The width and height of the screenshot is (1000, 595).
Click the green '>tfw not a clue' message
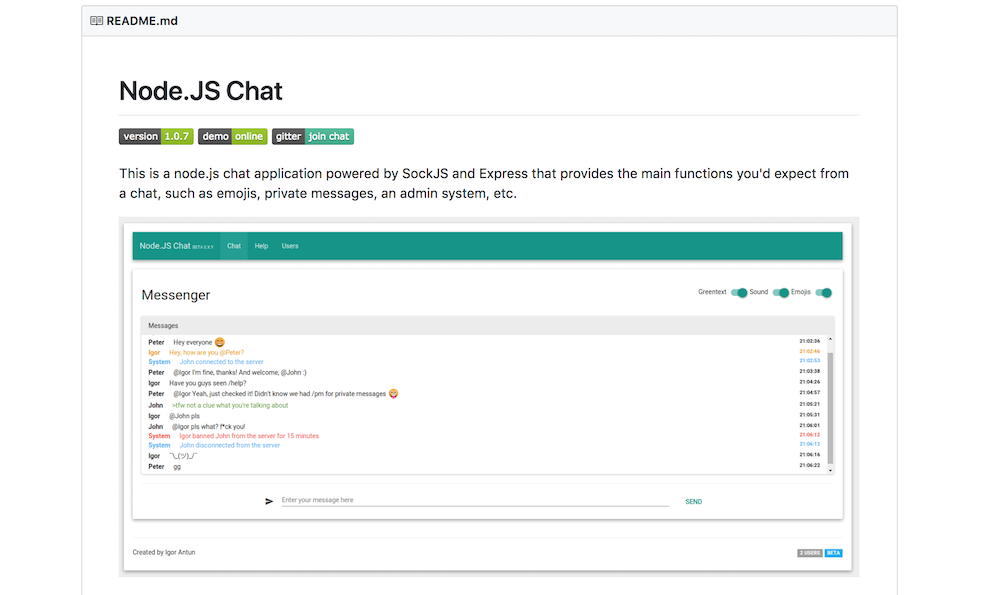tap(230, 406)
